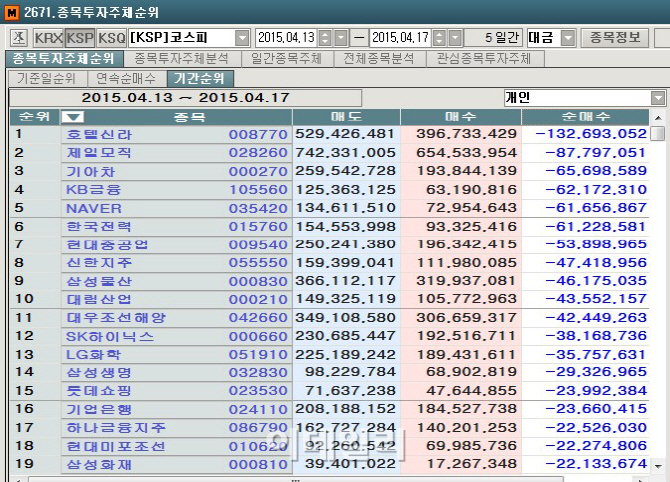670x482 pixels.
Task: Click the orange M app icon in title bar
Action: click(x=12, y=12)
